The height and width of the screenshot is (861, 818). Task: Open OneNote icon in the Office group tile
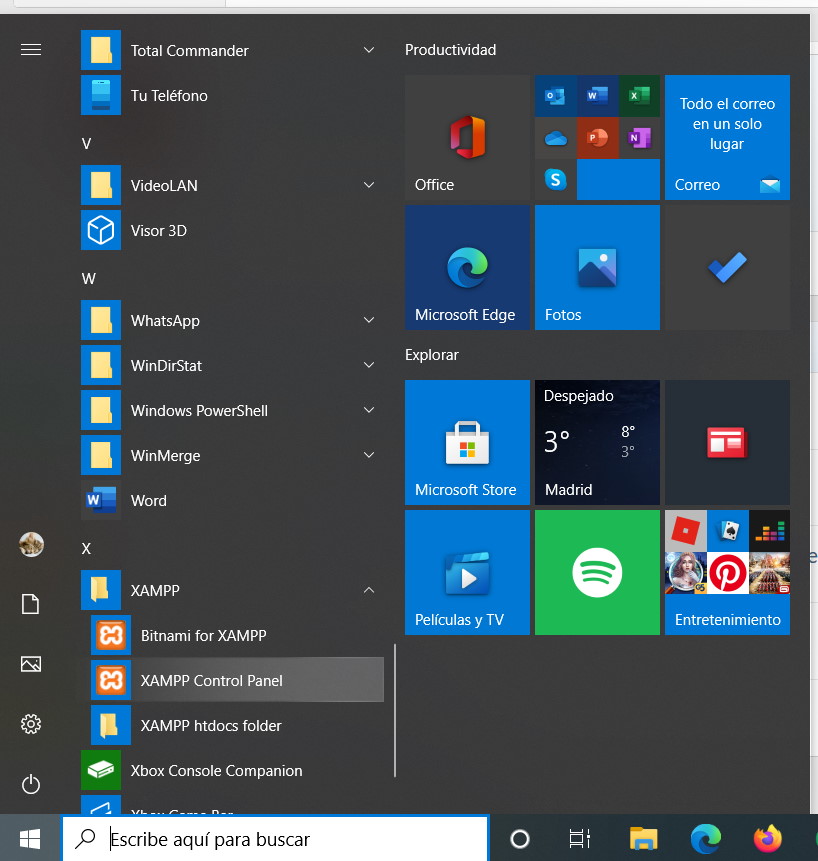pos(639,138)
